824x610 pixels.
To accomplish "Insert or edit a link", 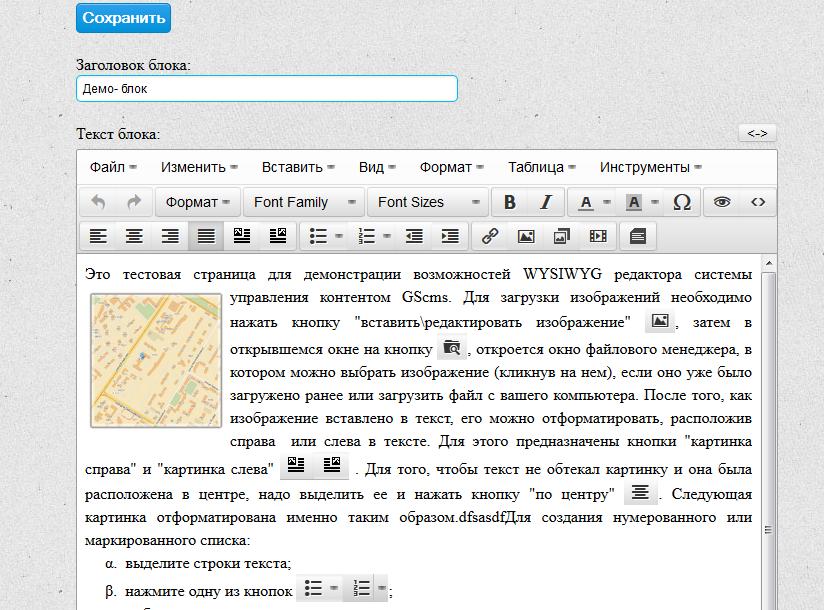I will (490, 236).
